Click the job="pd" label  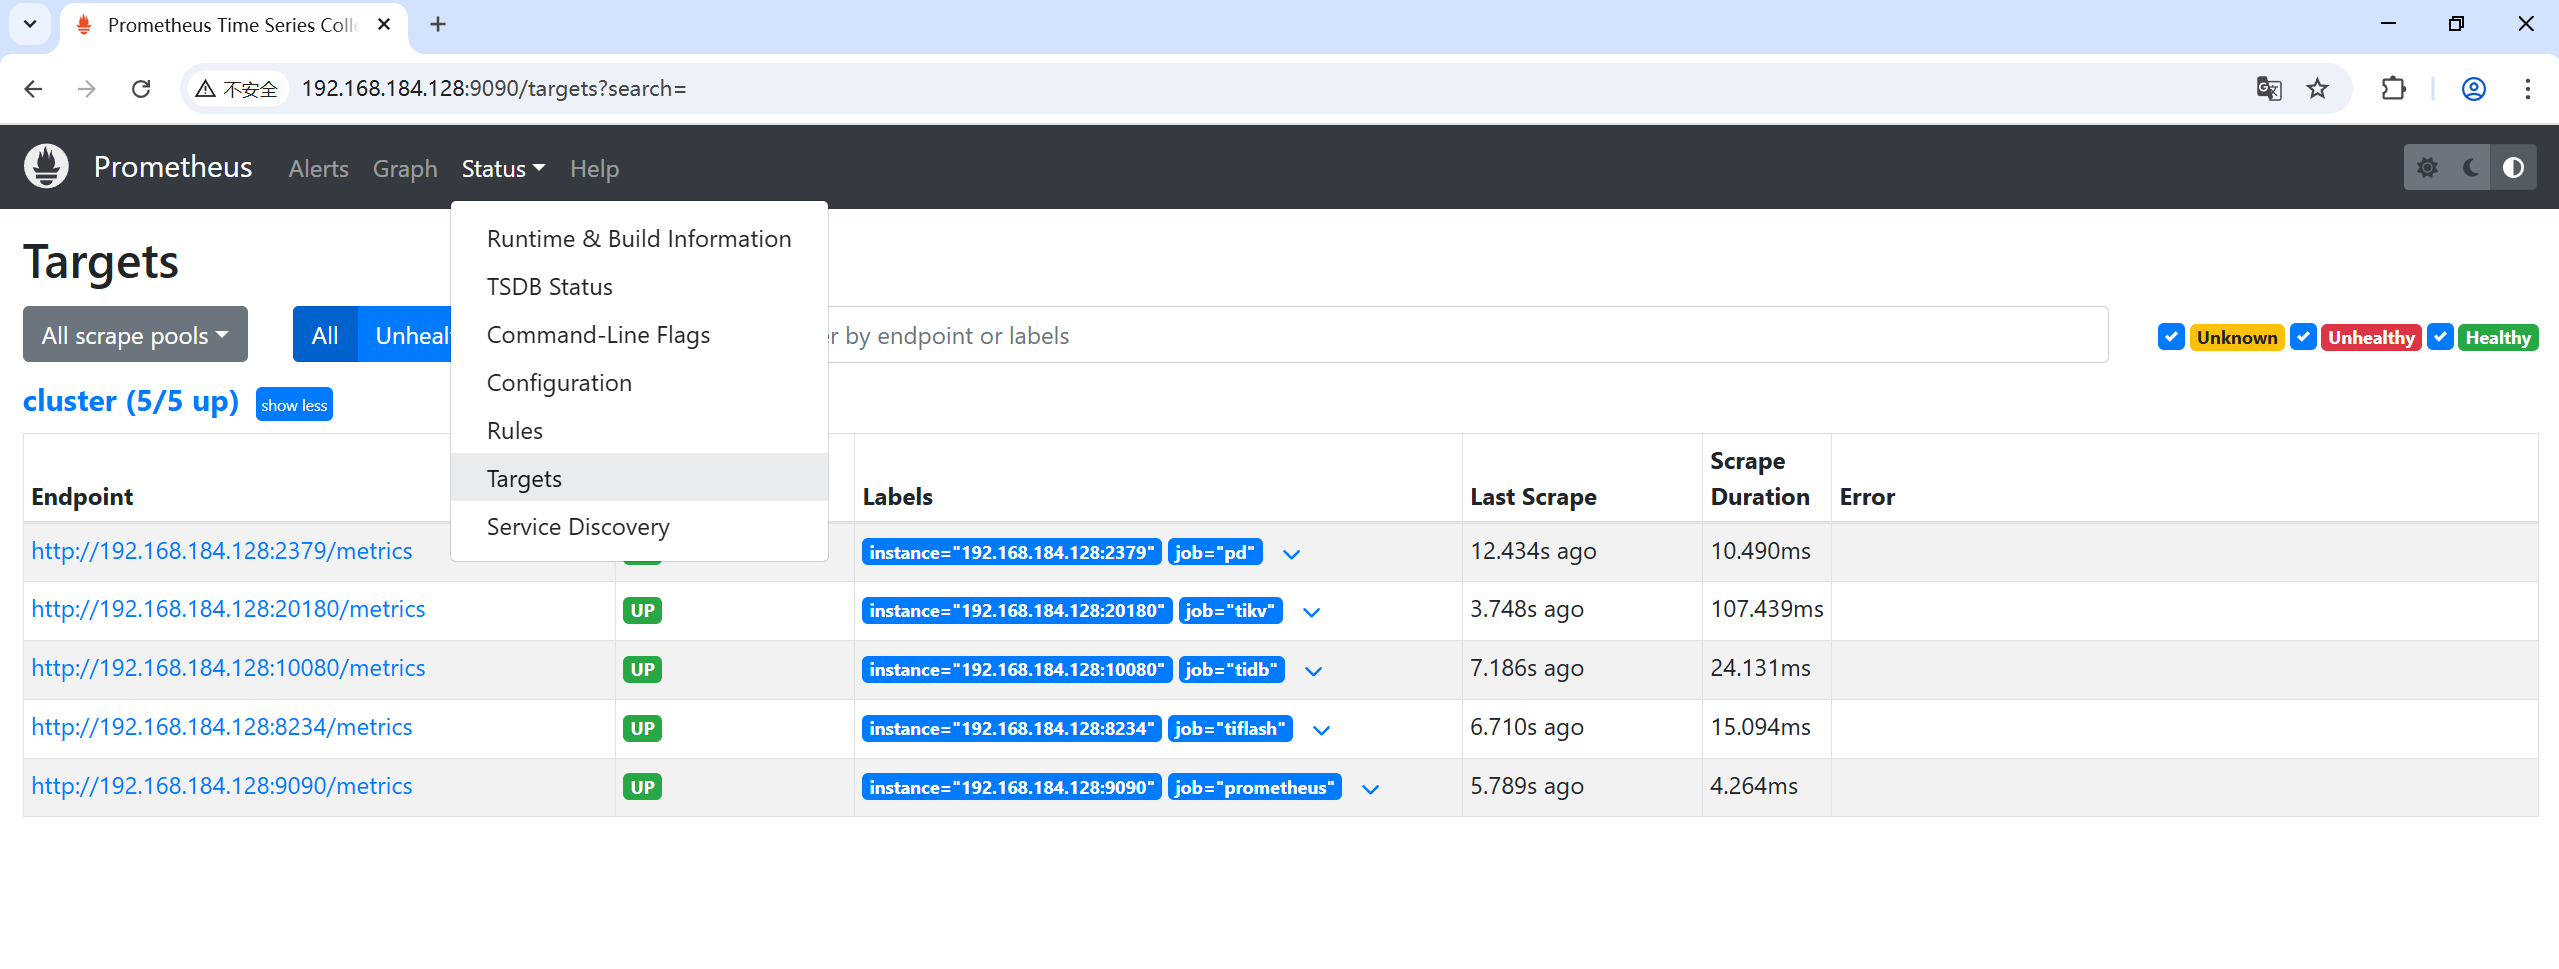1215,553
